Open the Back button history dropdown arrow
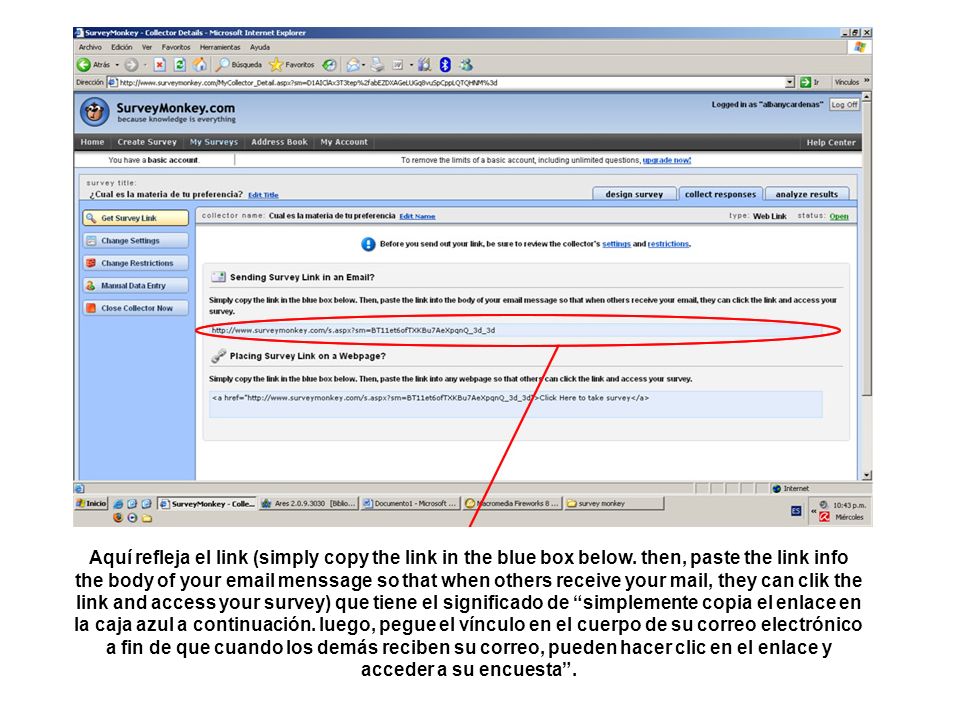Viewport: 960px width, 720px height. (x=117, y=64)
